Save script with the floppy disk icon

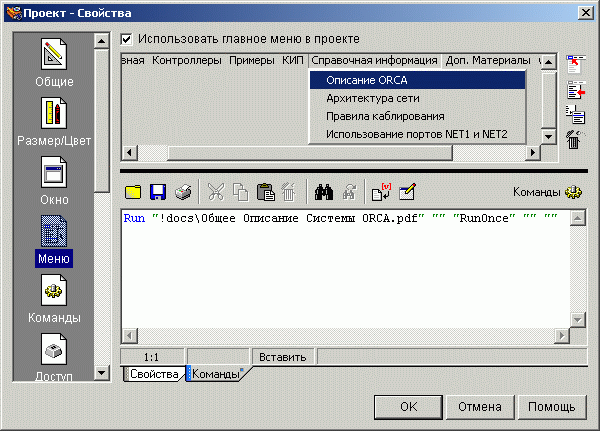158,192
